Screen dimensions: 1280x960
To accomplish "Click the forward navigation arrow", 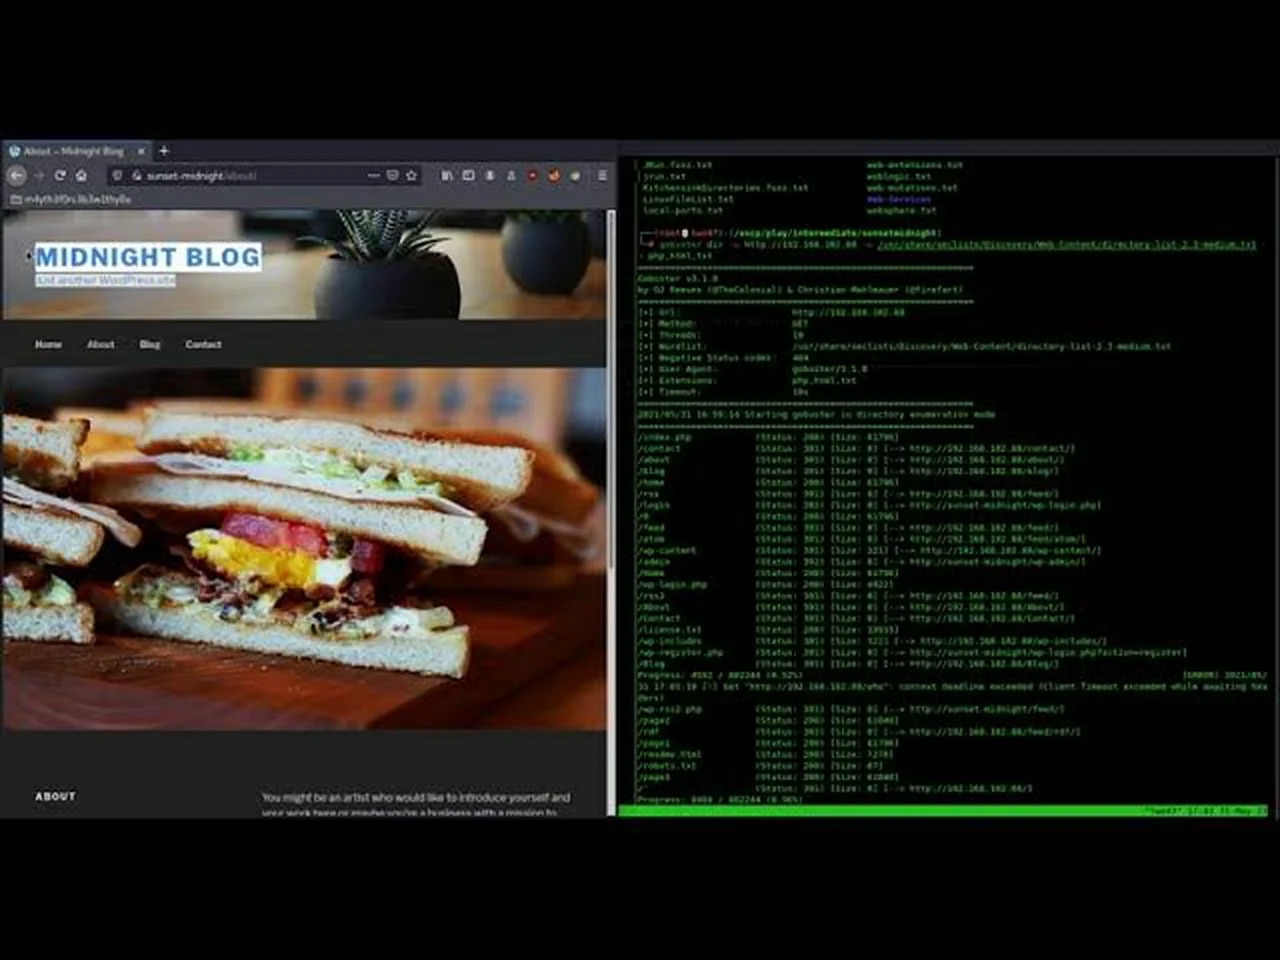I will tap(39, 175).
